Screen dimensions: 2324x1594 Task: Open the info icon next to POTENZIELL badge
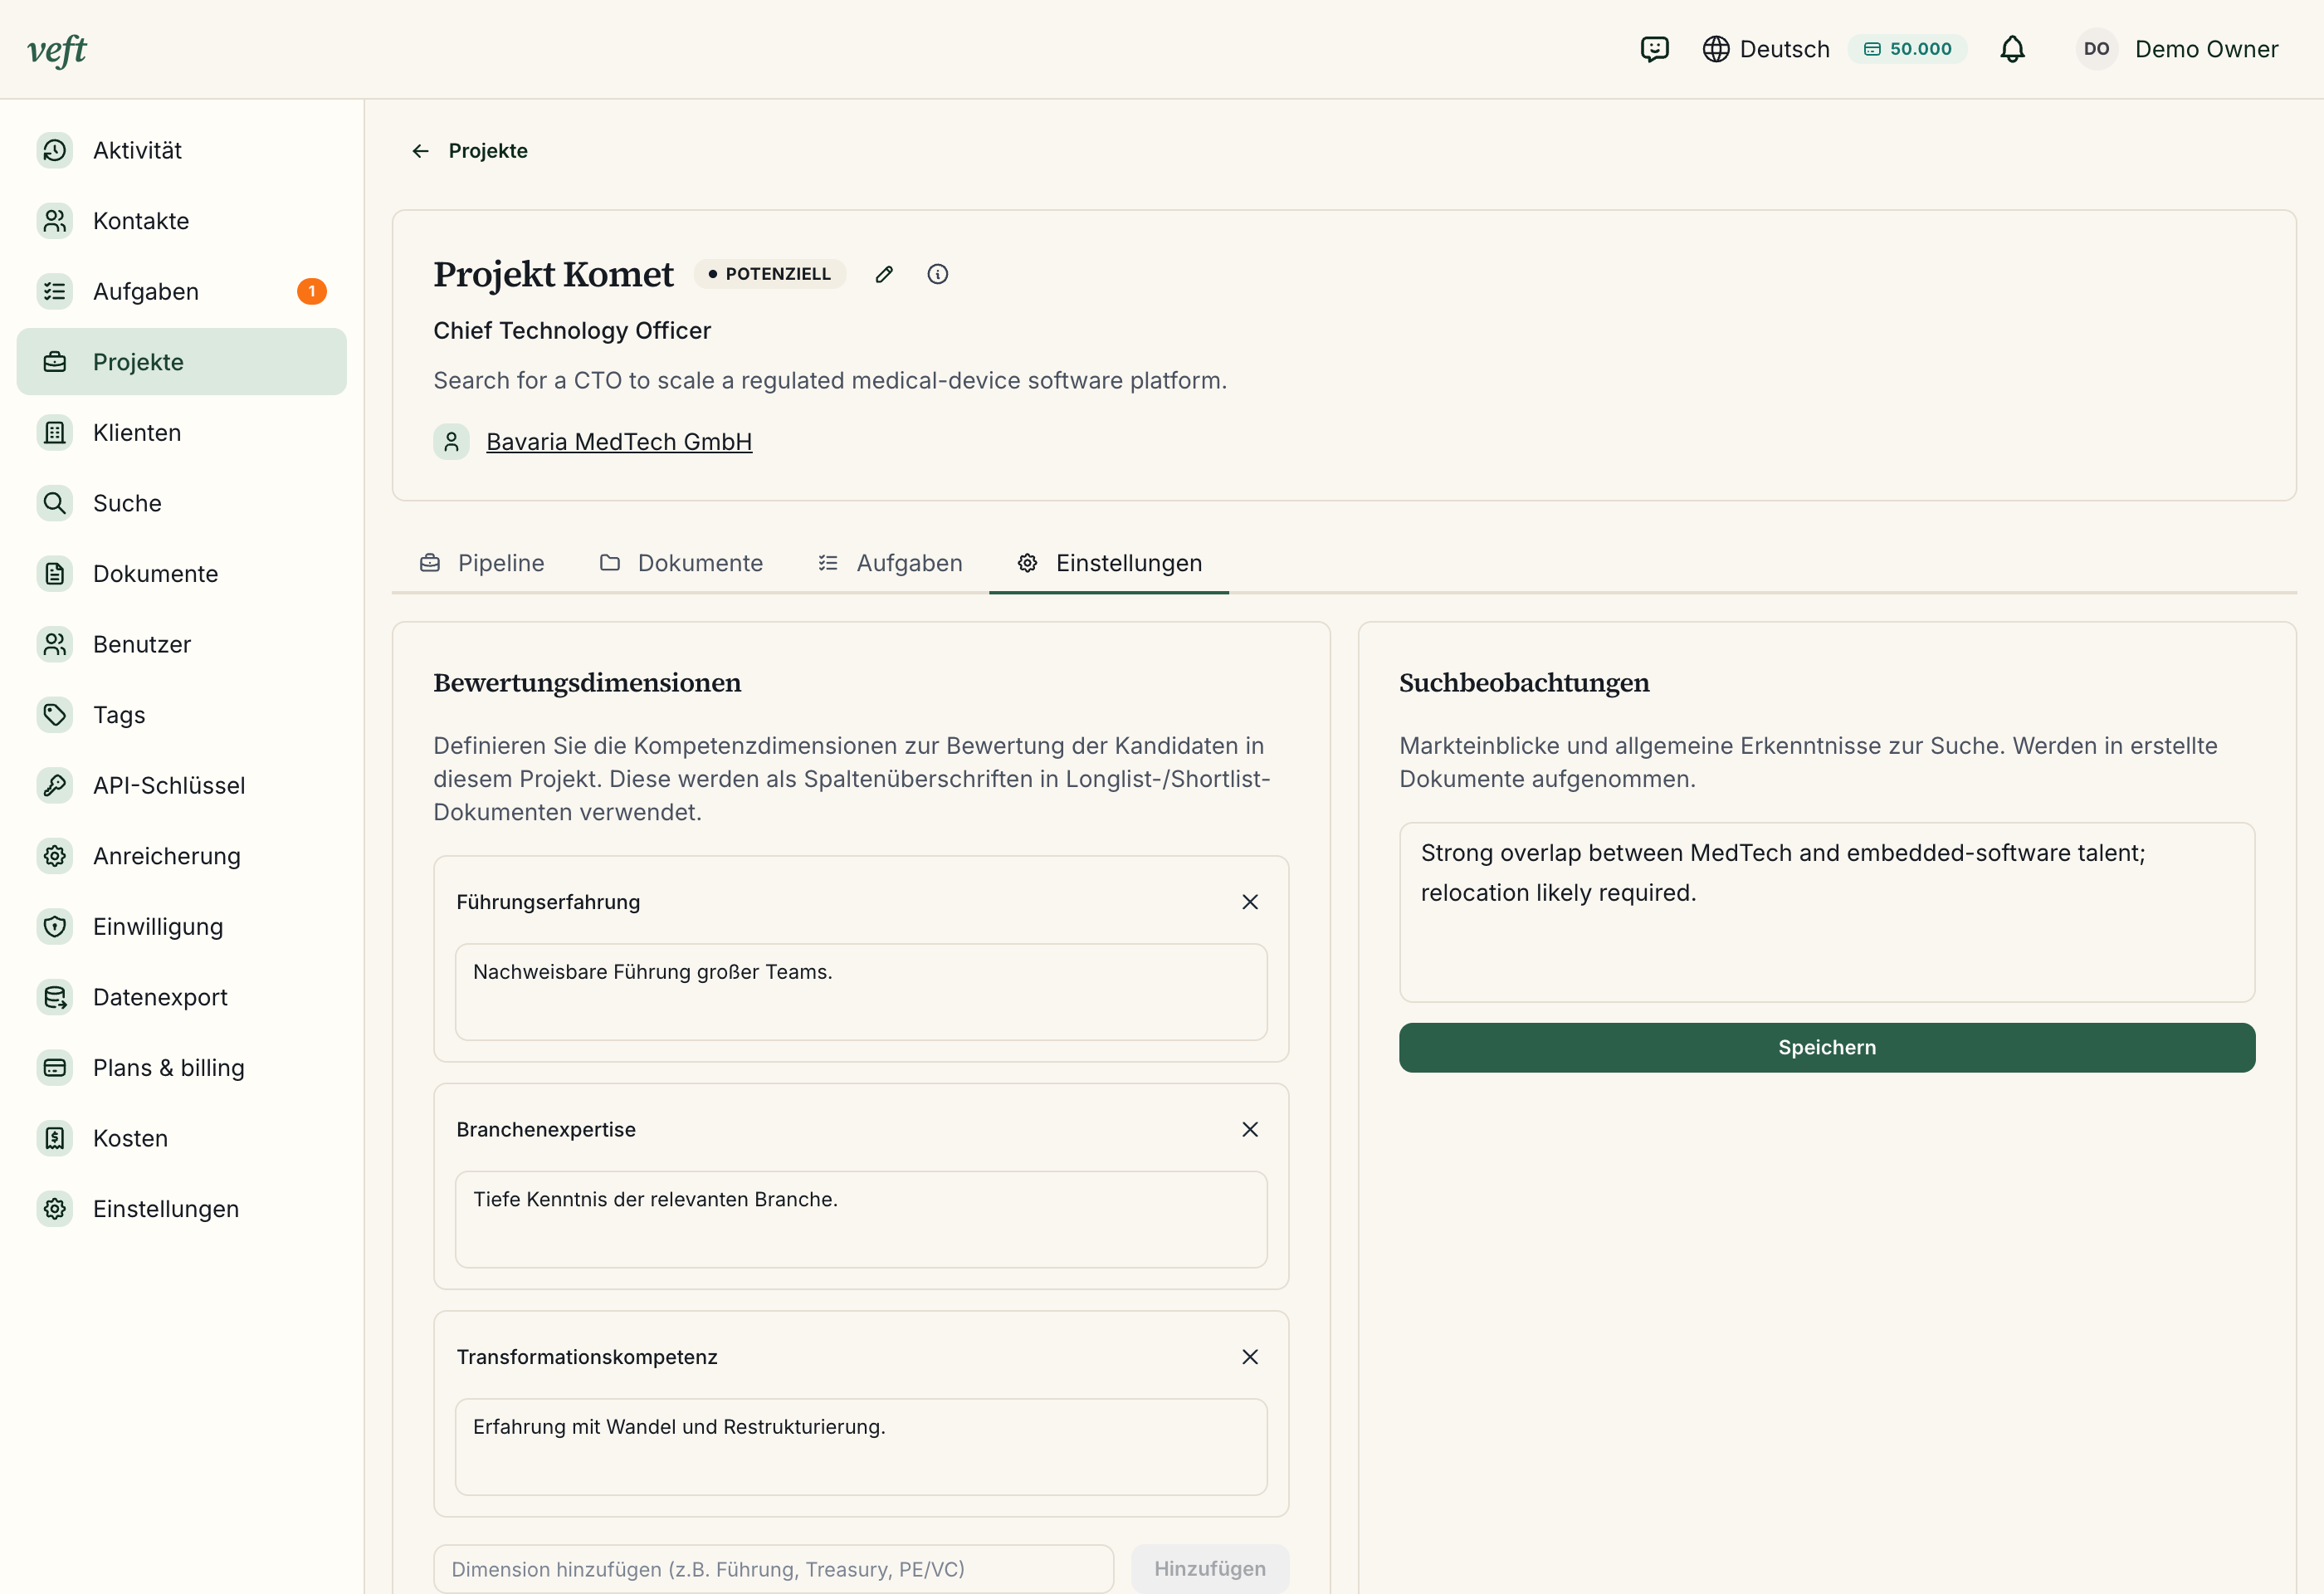pos(937,274)
